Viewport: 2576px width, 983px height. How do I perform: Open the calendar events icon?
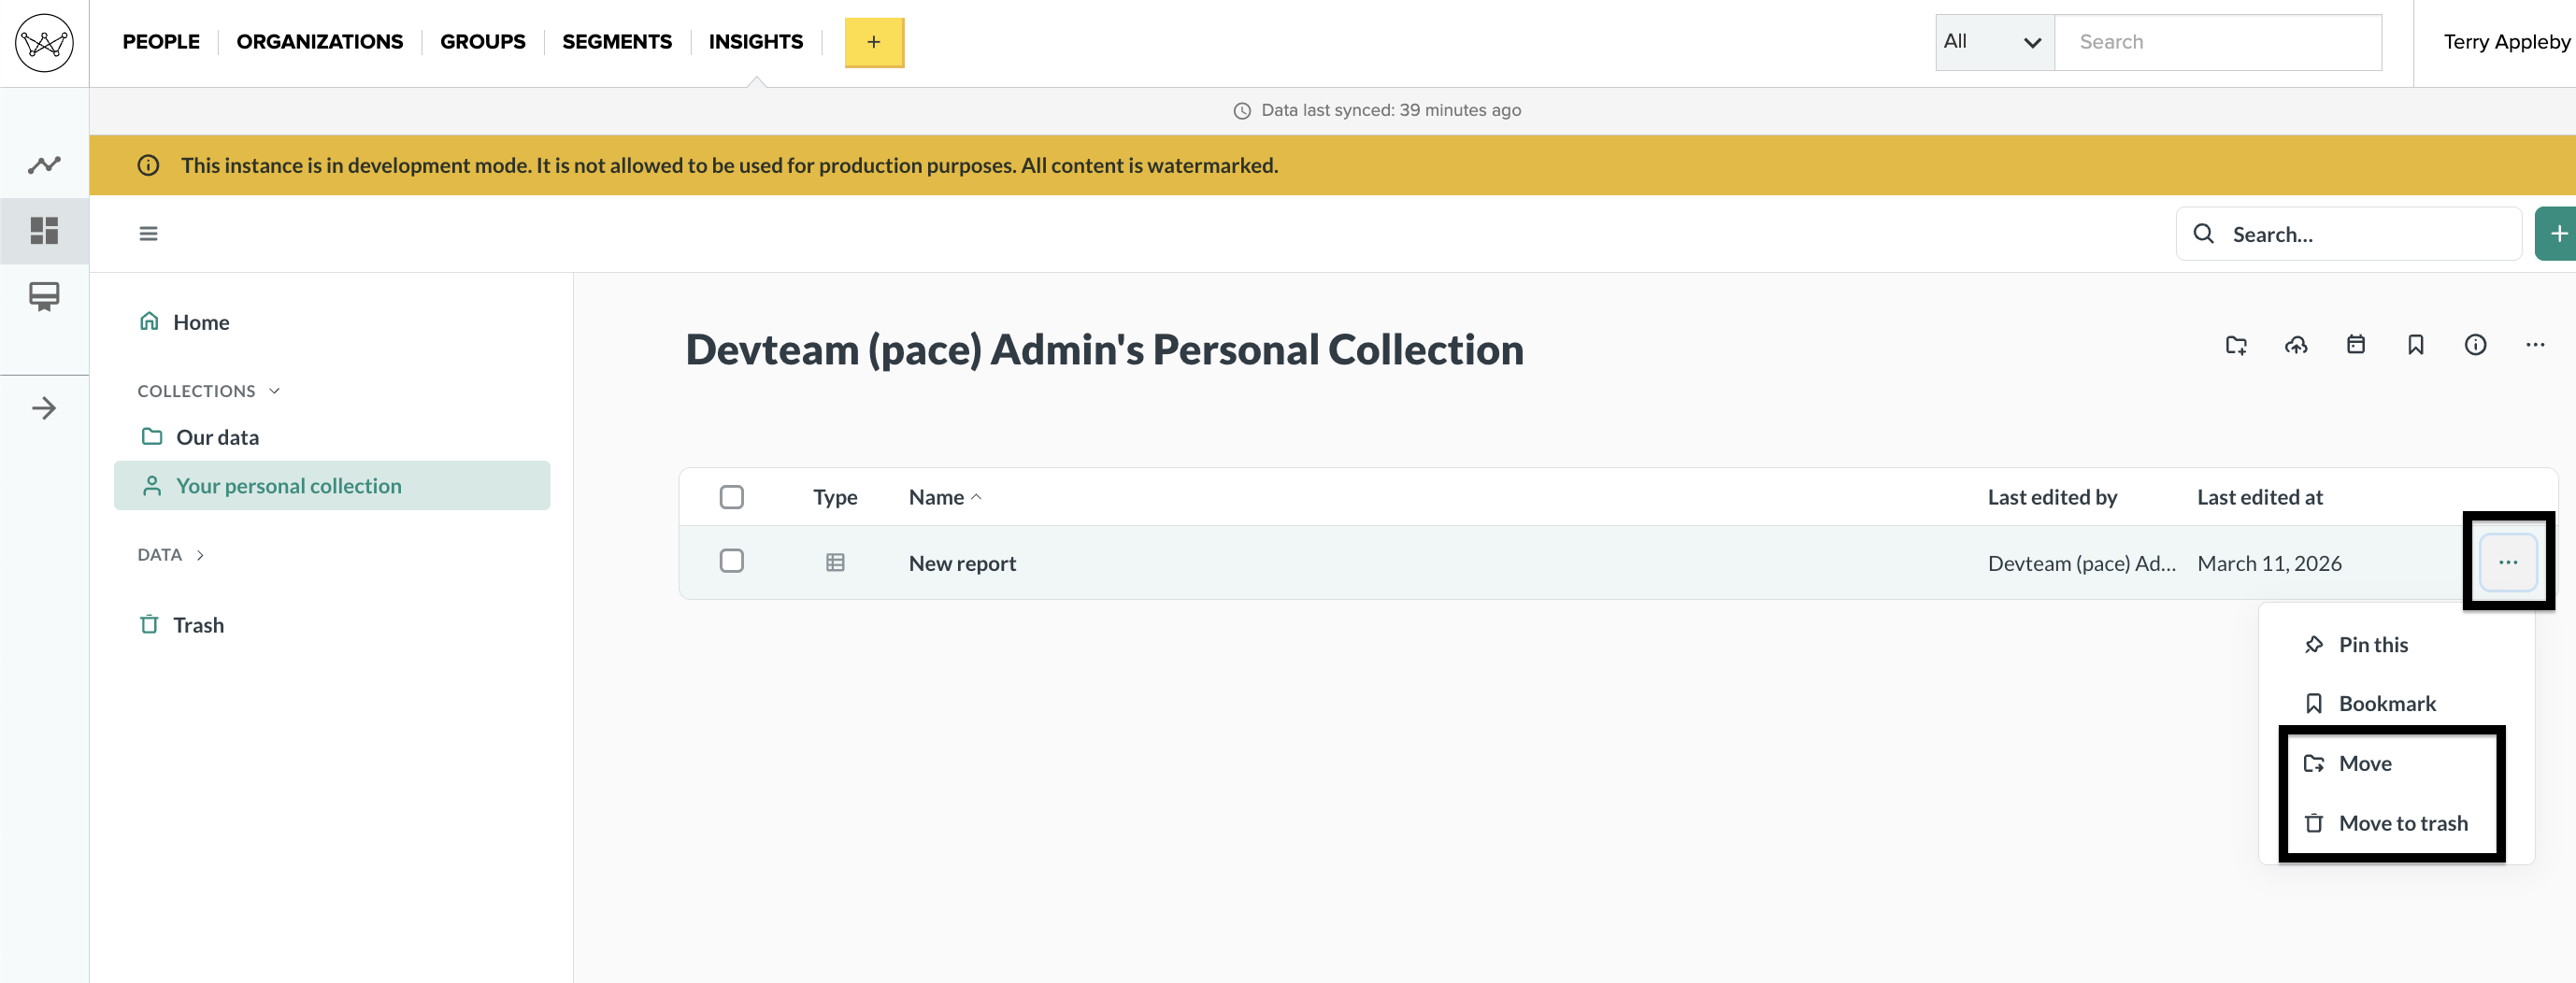point(2356,345)
